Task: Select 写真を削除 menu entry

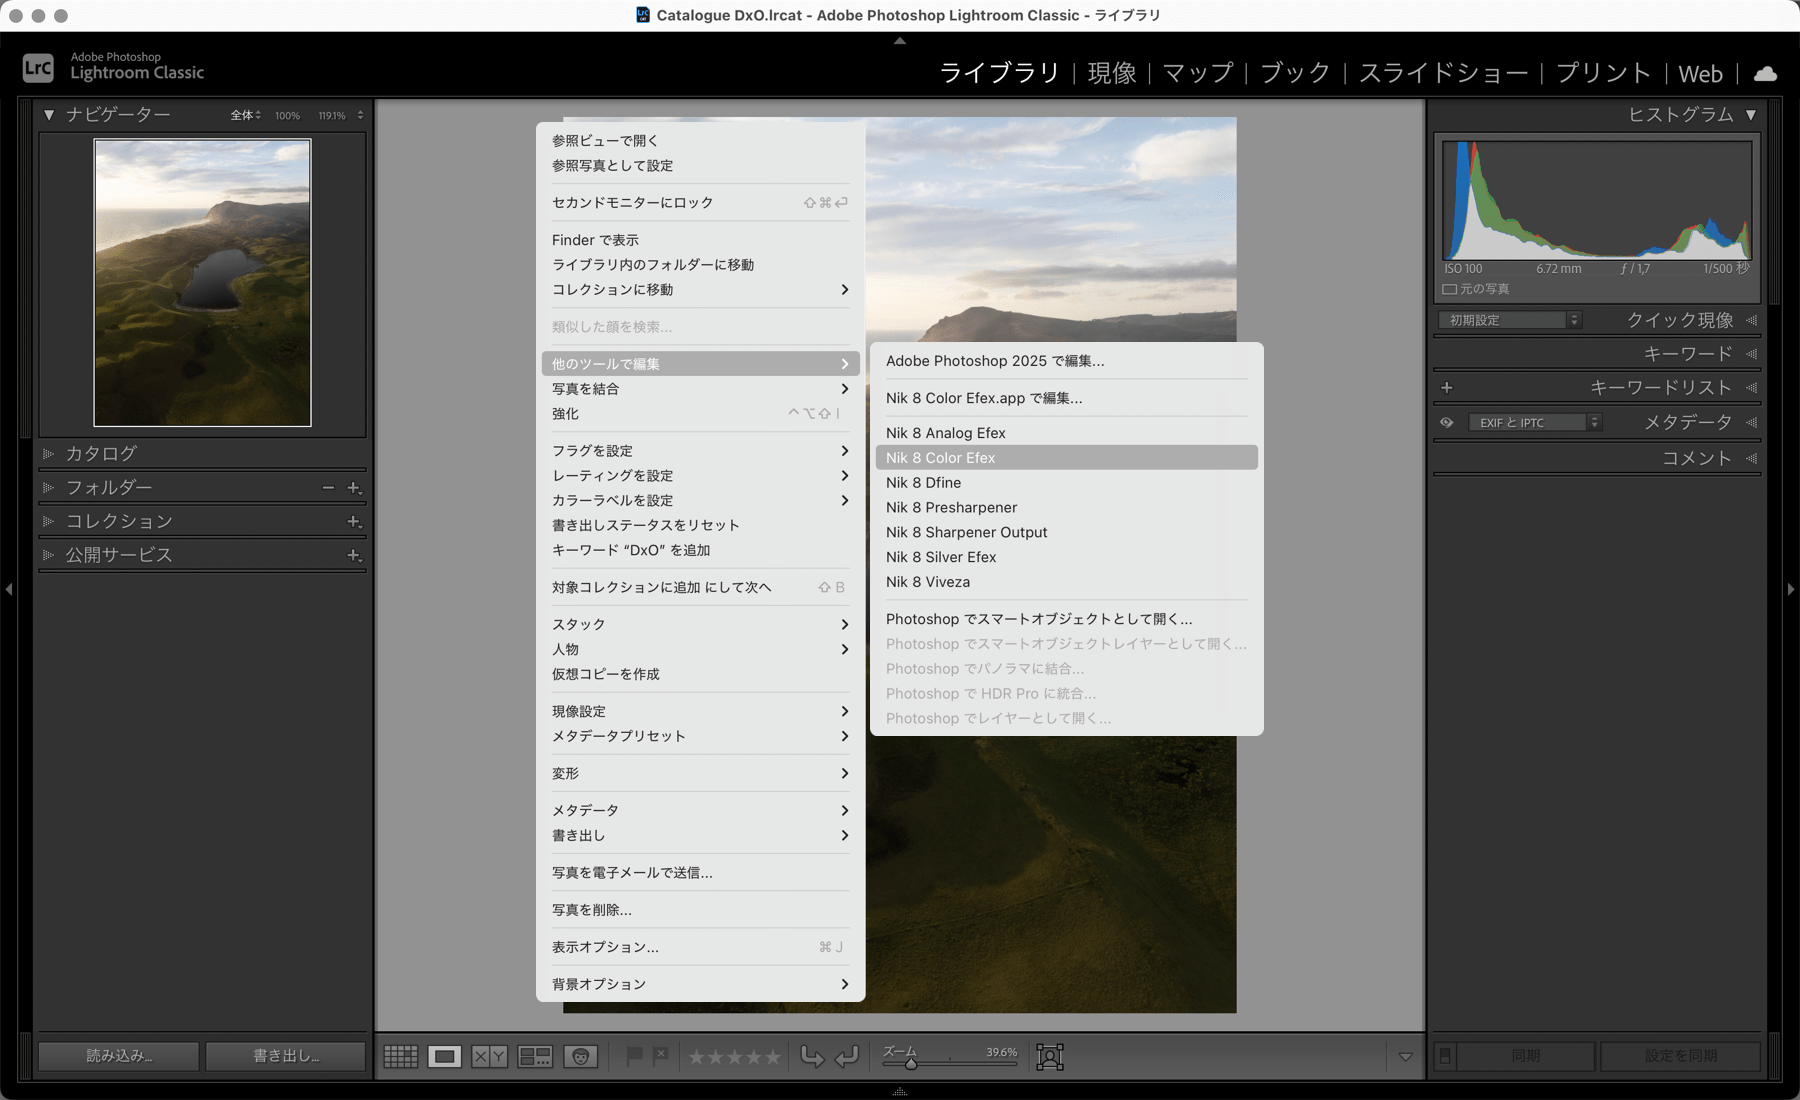Action: (x=700, y=910)
